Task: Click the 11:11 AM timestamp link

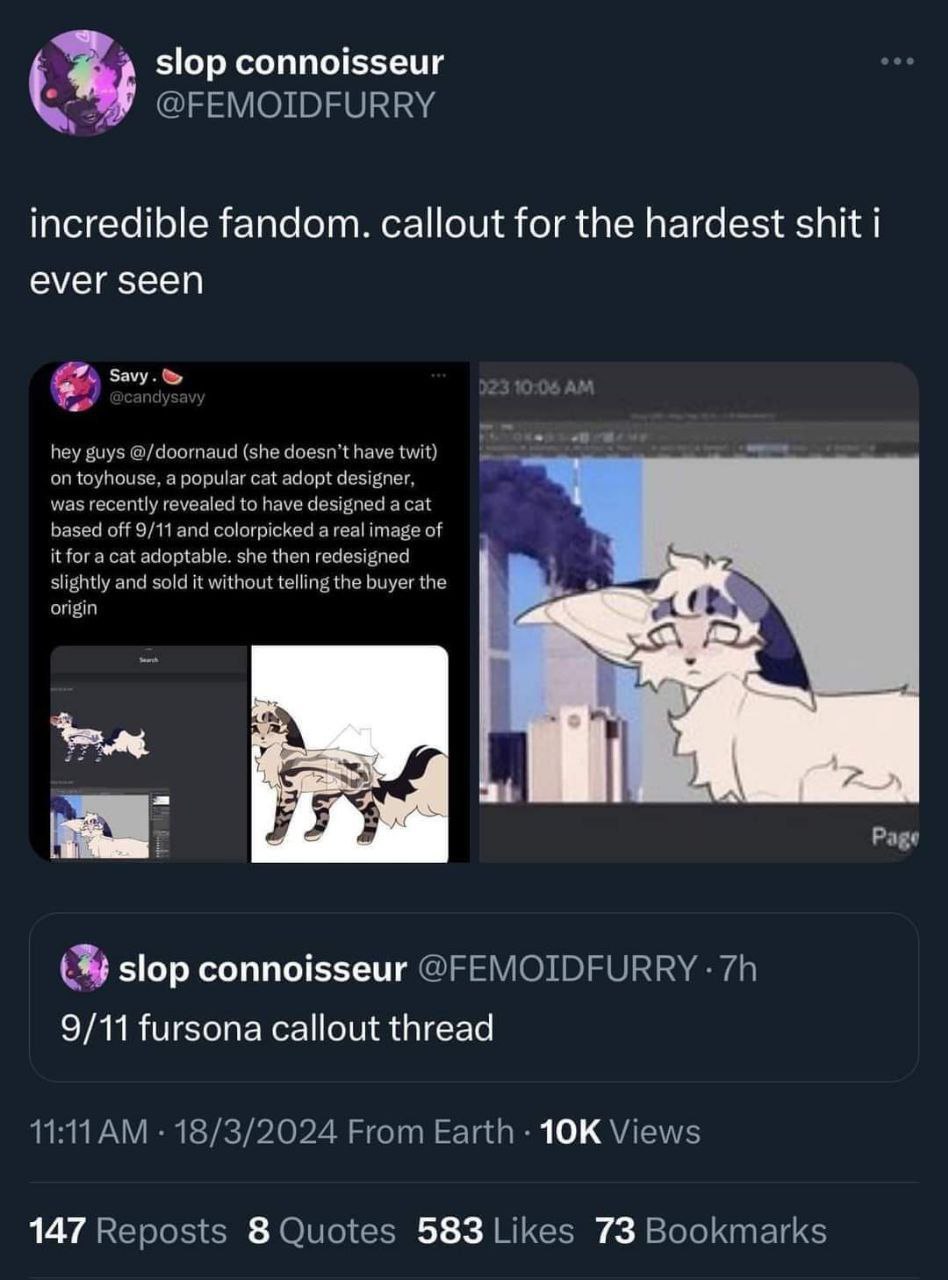Action: [x=89, y=1132]
